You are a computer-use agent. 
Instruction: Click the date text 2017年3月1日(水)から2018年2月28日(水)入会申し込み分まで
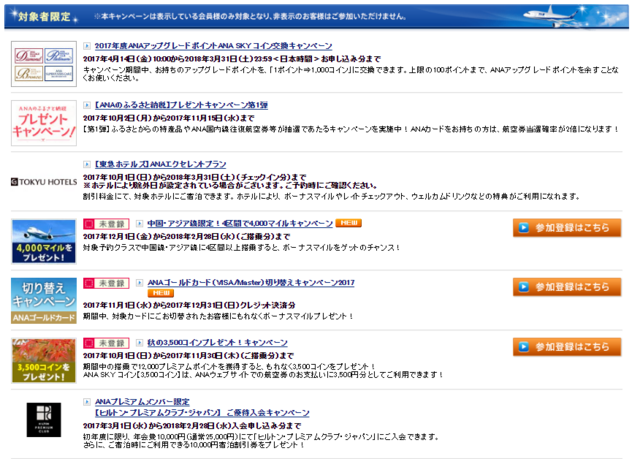[192, 426]
